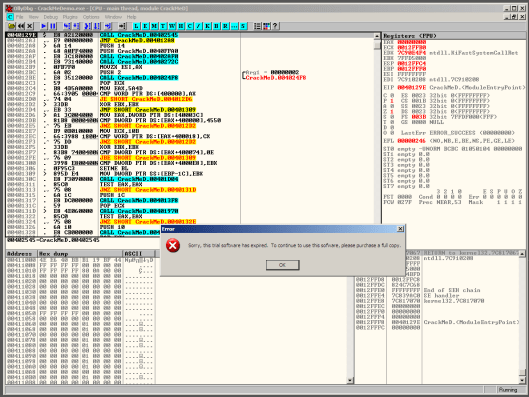The height and width of the screenshot is (397, 529).
Task: Click the Address column header in dump
Action: [x=22, y=254]
